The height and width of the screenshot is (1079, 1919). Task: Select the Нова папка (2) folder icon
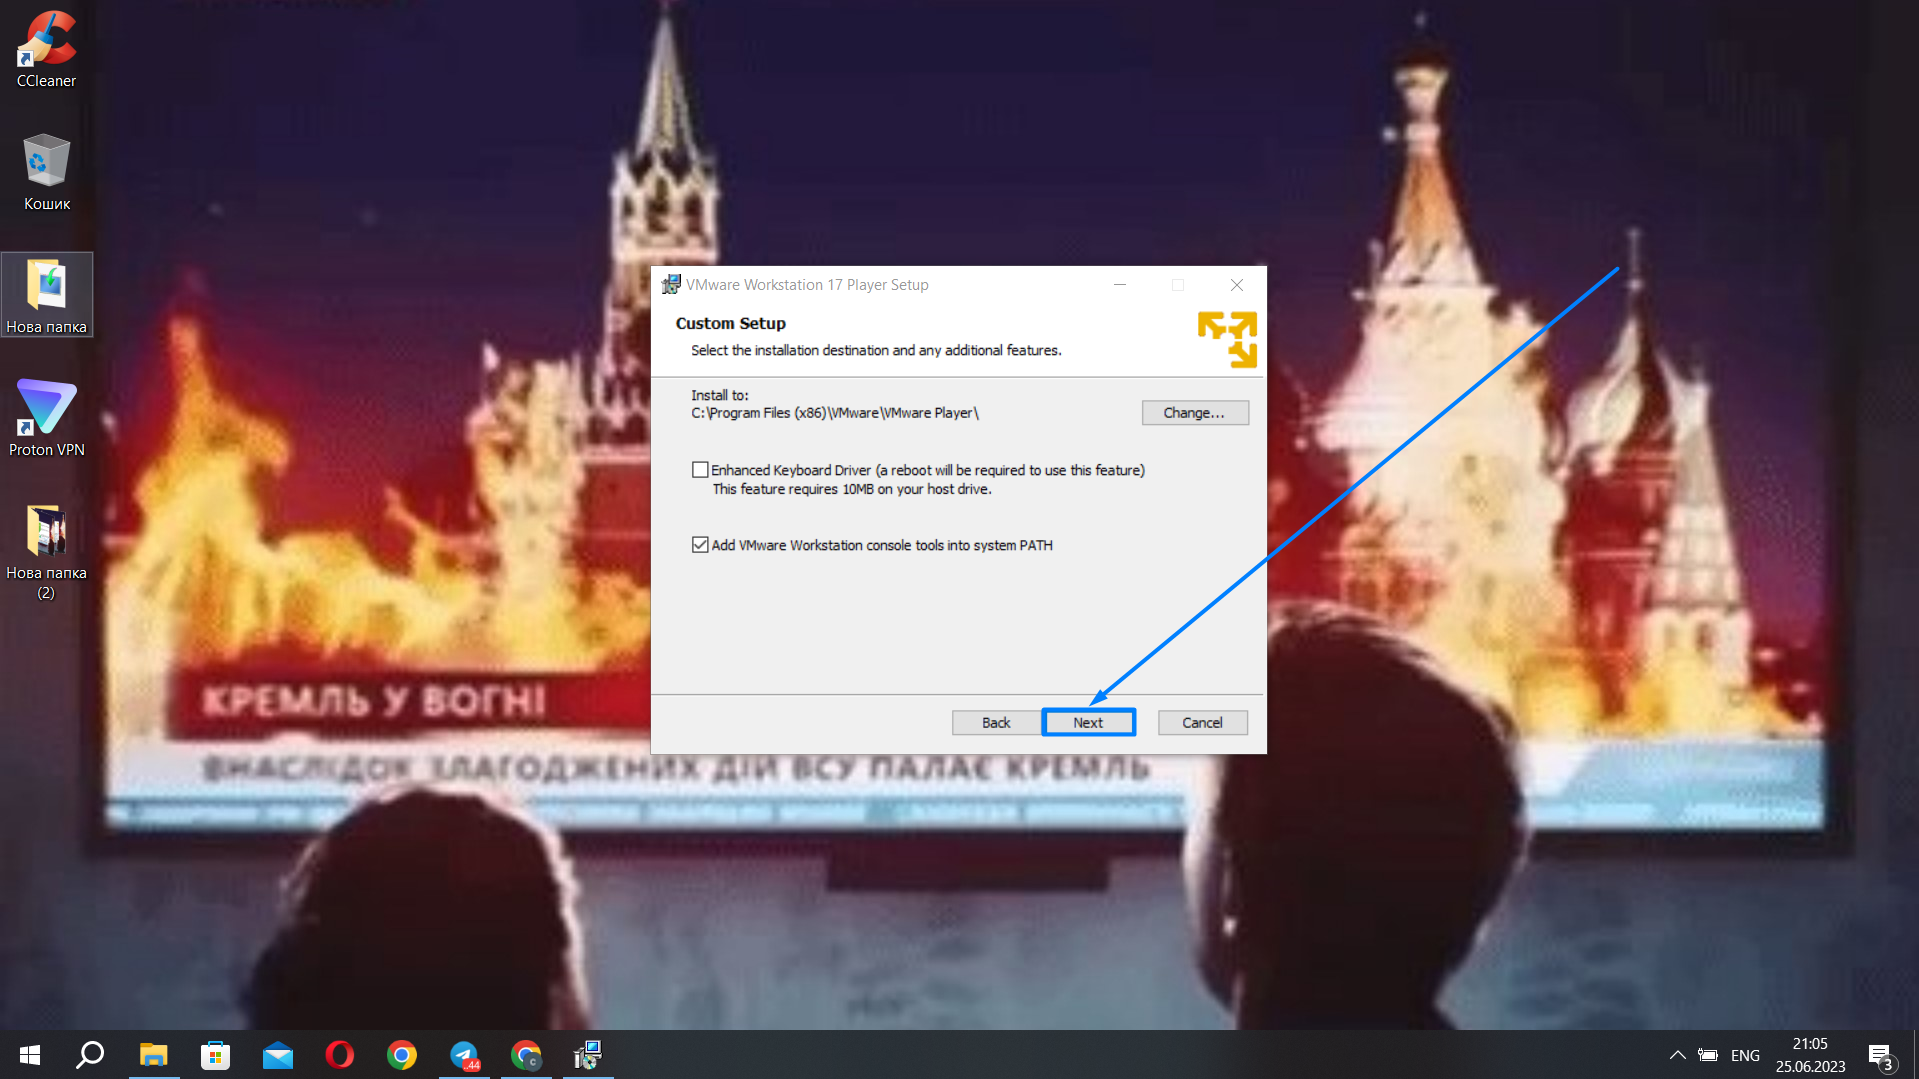click(x=46, y=551)
